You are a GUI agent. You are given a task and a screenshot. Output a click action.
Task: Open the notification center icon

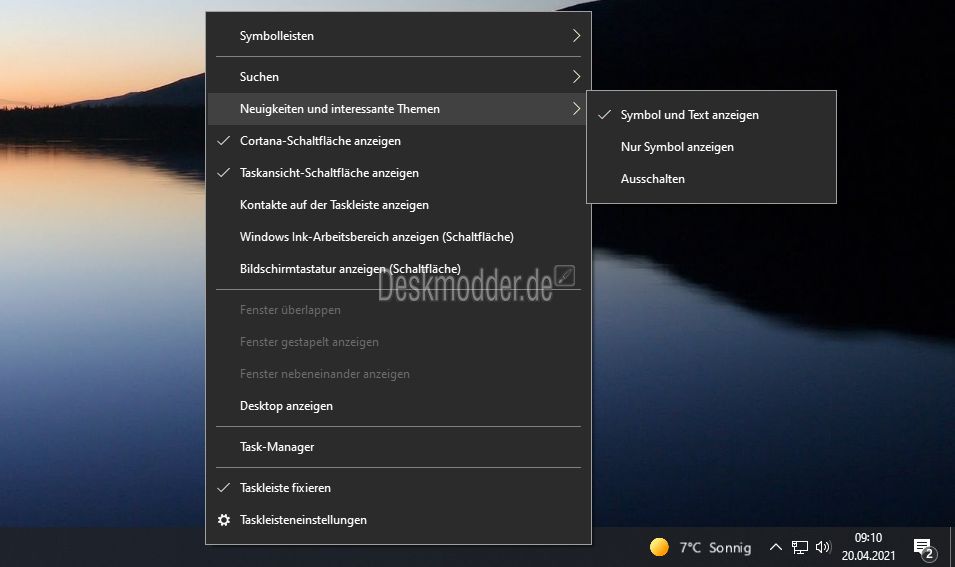tap(925, 548)
